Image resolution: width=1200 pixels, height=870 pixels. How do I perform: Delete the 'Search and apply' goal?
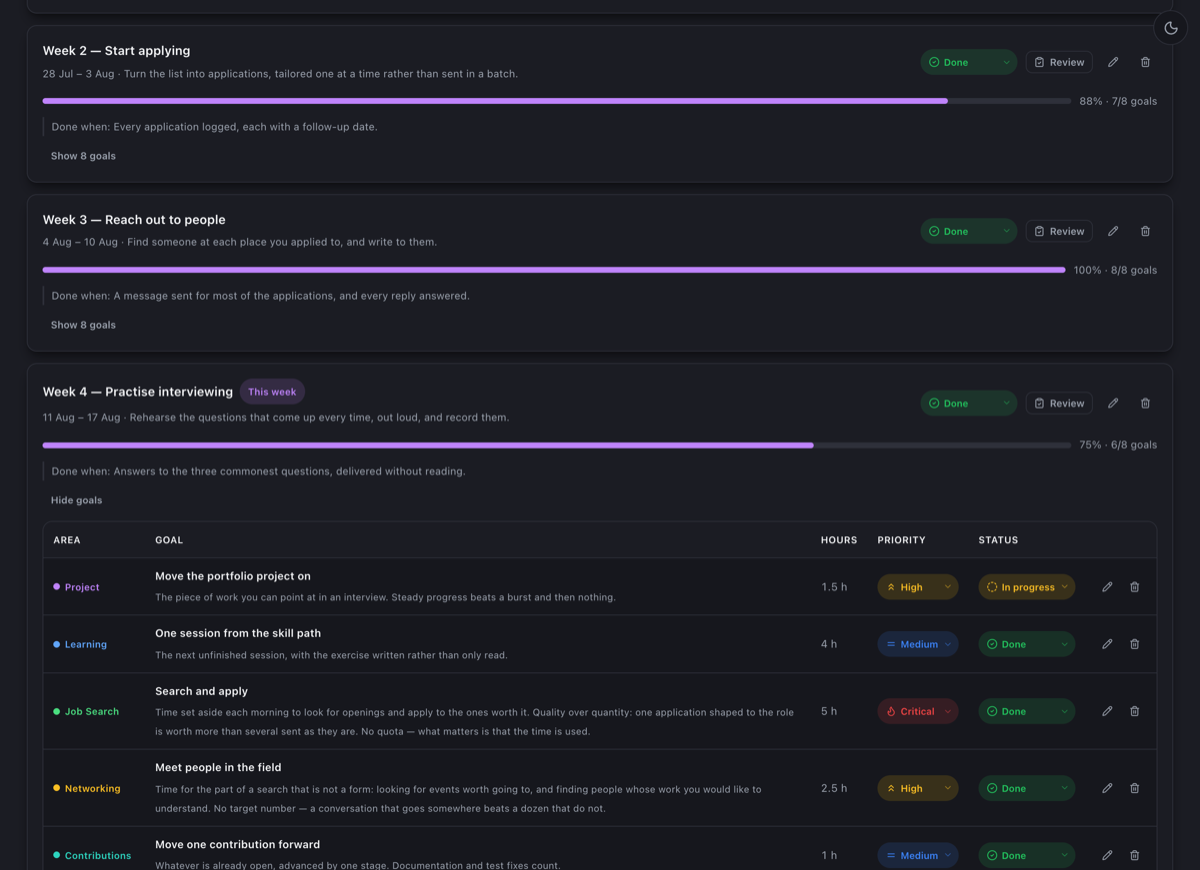click(1134, 711)
